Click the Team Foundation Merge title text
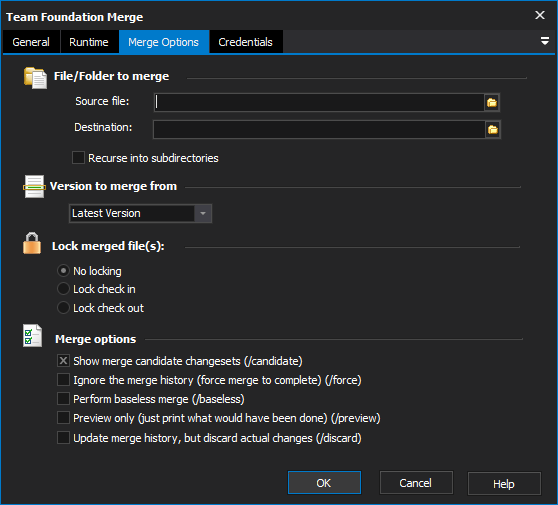Screen dimensions: 558x505 point(75,17)
